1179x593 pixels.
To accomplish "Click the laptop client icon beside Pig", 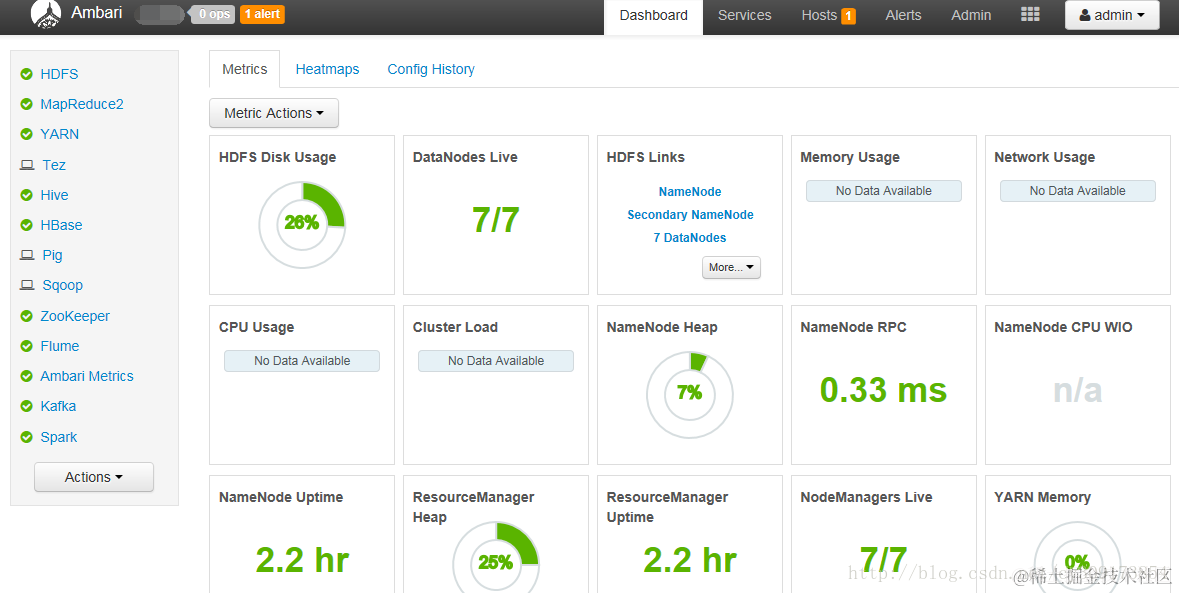I will click(27, 255).
